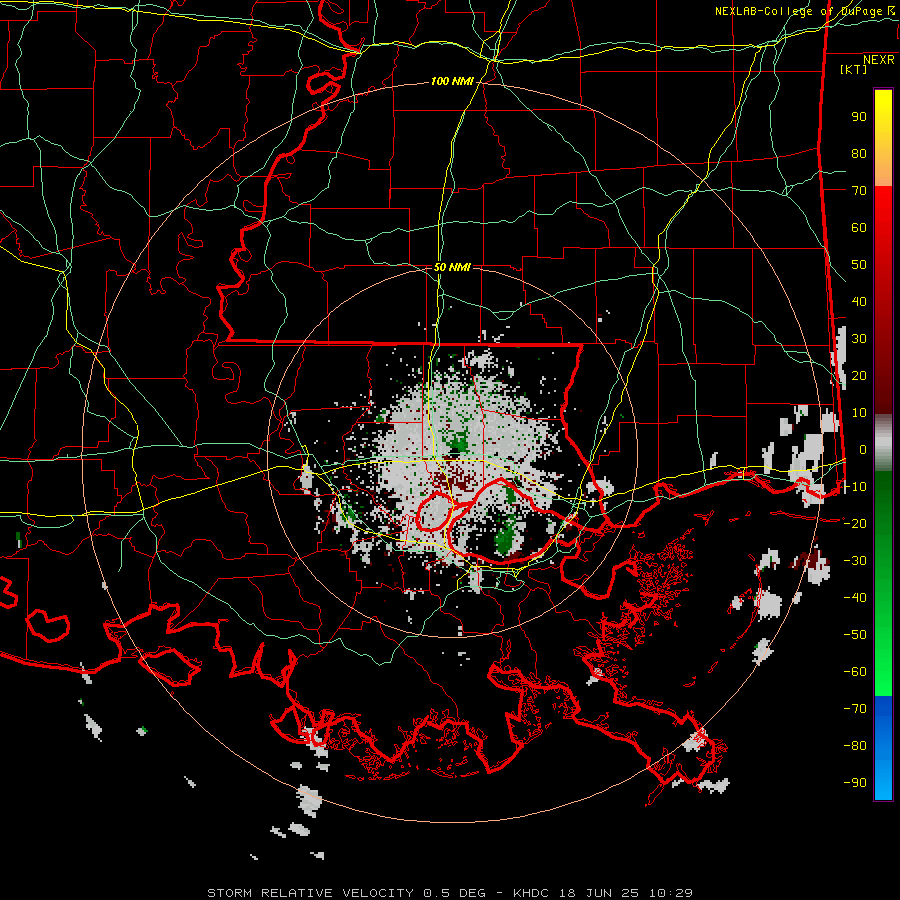Click the gray zero-velocity segment of the color bar

[883, 443]
